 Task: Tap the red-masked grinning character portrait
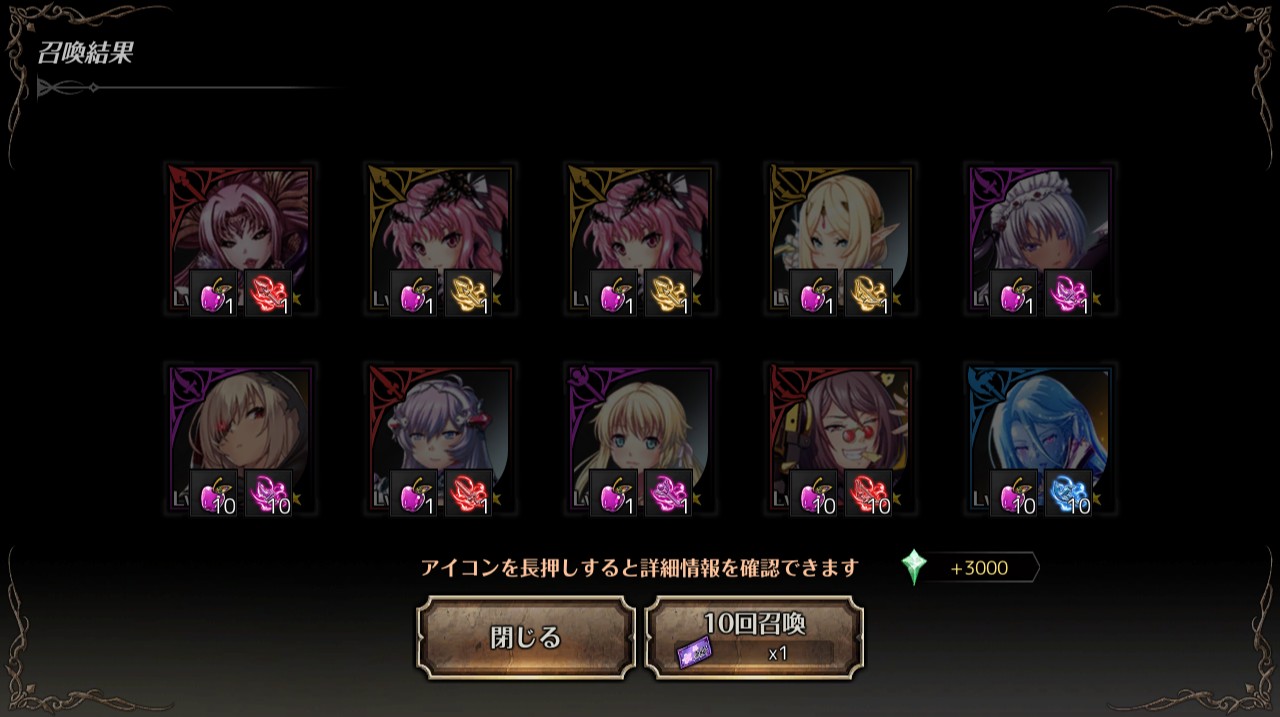click(x=841, y=440)
